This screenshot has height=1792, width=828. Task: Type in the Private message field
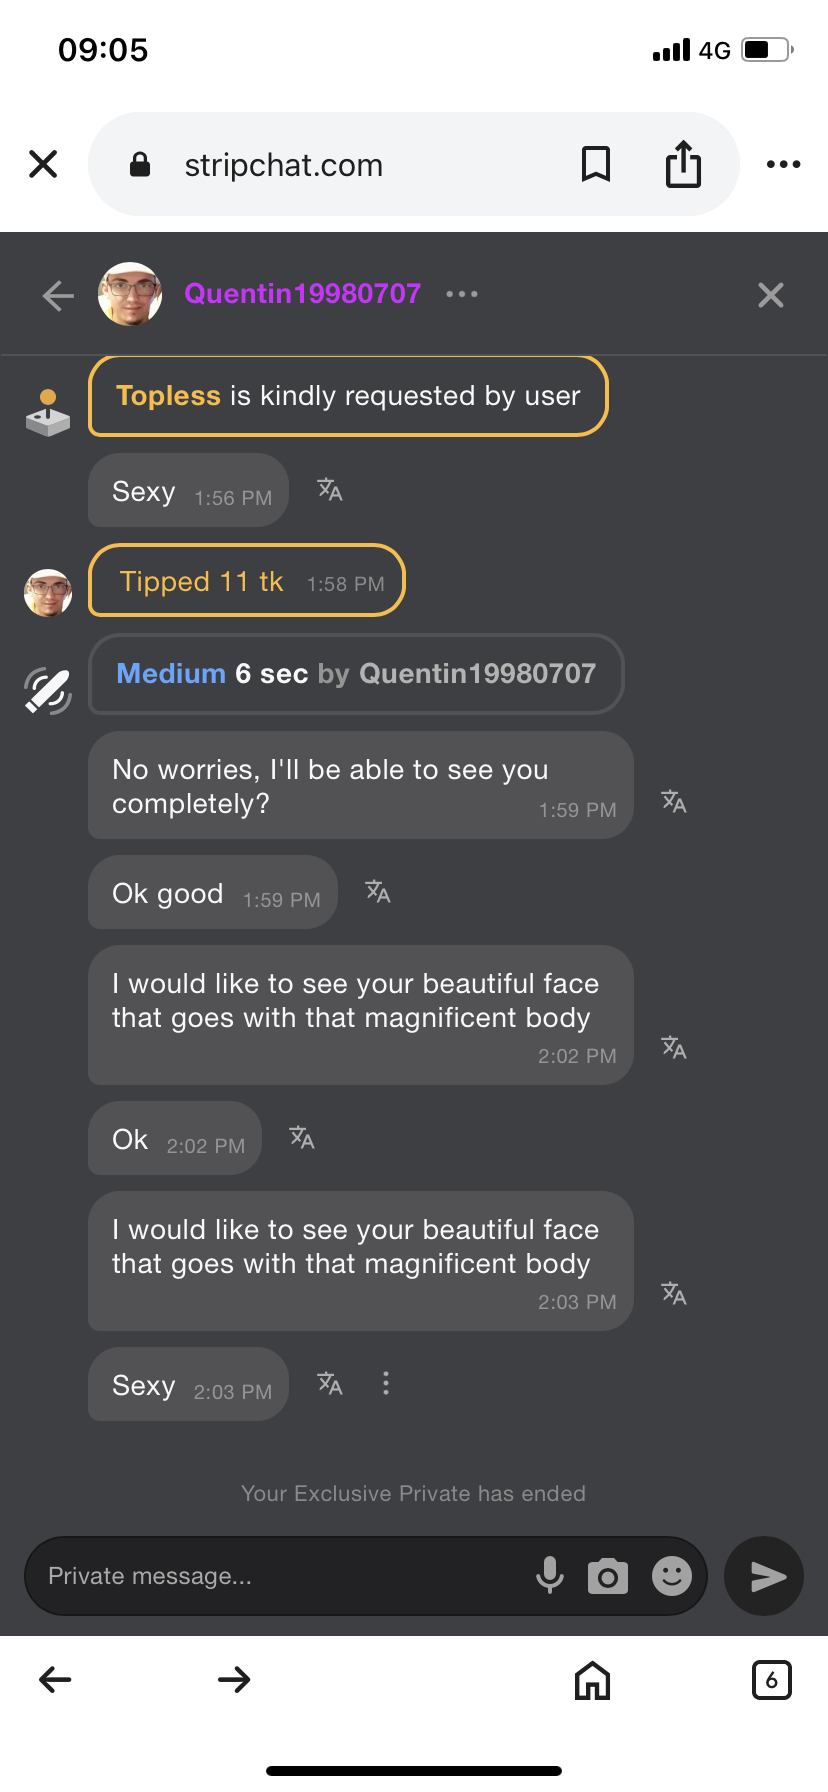point(280,1576)
